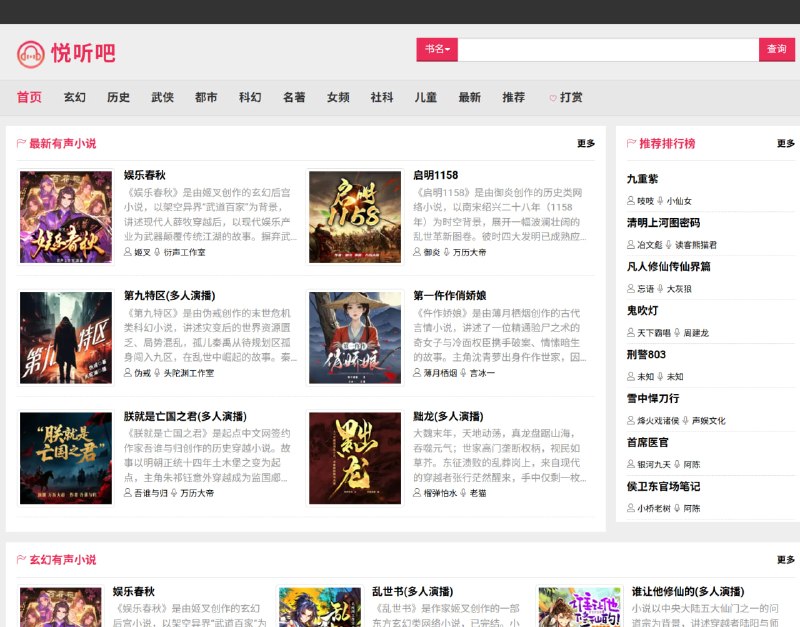Image resolution: width=800 pixels, height=627 pixels.
Task: Open 清明上河图密码 in the ranking list
Action: coord(663,223)
